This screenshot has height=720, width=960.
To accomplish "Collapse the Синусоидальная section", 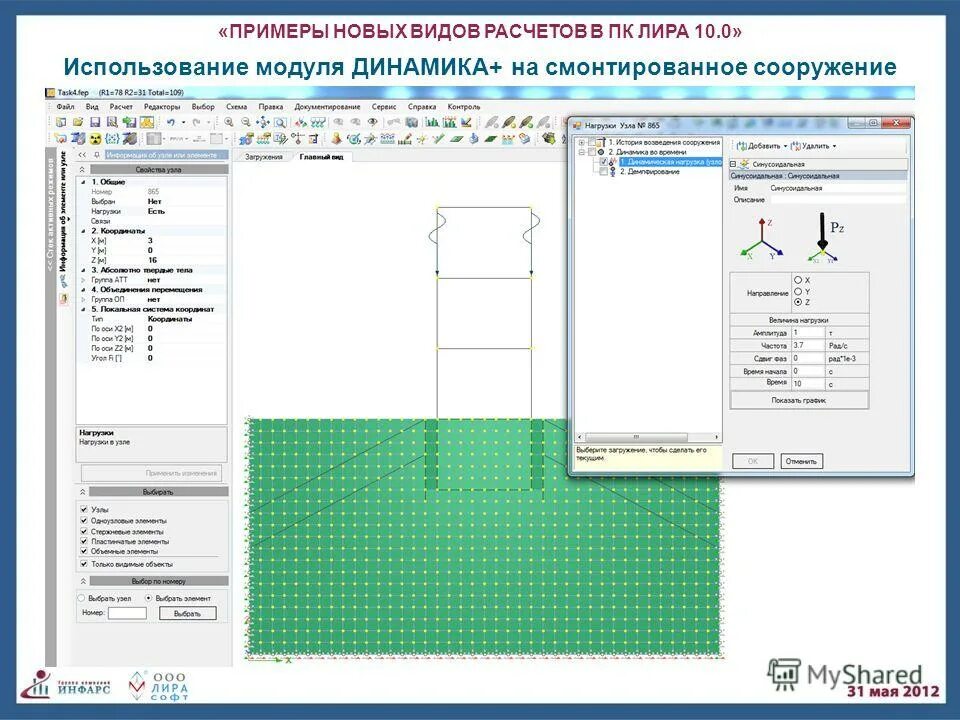I will 733,164.
